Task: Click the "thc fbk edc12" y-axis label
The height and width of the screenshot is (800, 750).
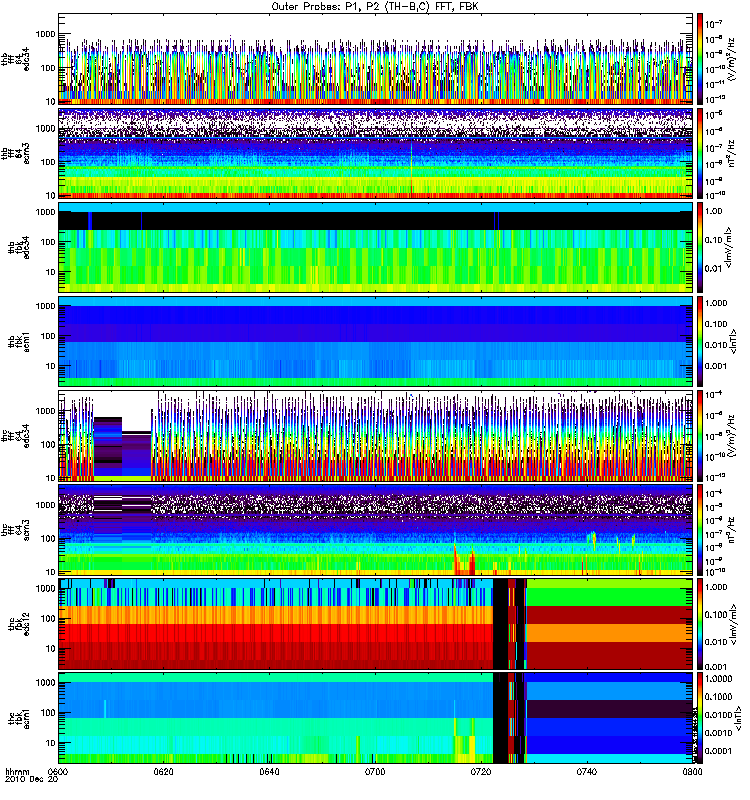Action: point(18,624)
